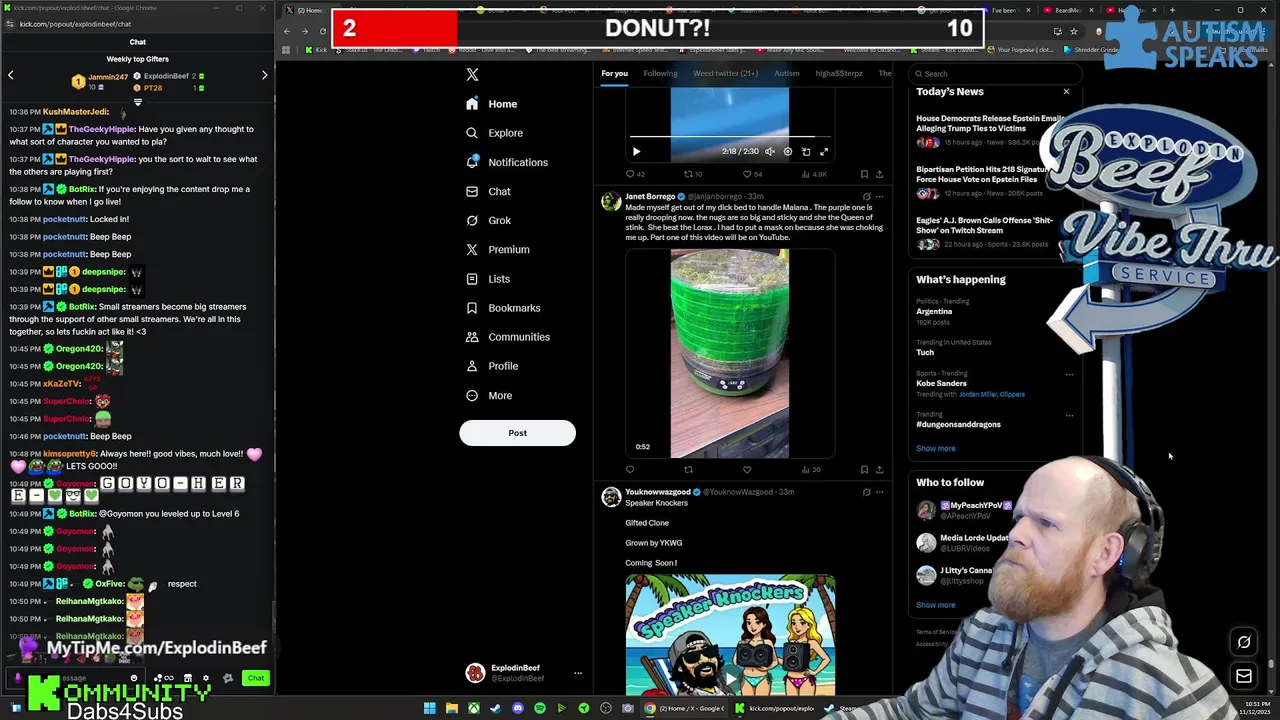Switch to the higha55terpz tab
The image size is (1280, 720).
tap(838, 73)
